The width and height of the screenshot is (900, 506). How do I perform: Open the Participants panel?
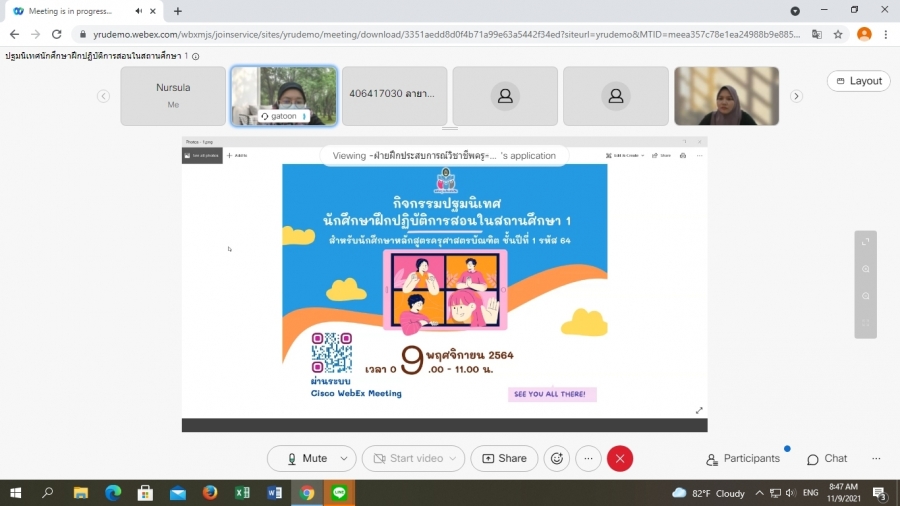pos(743,458)
